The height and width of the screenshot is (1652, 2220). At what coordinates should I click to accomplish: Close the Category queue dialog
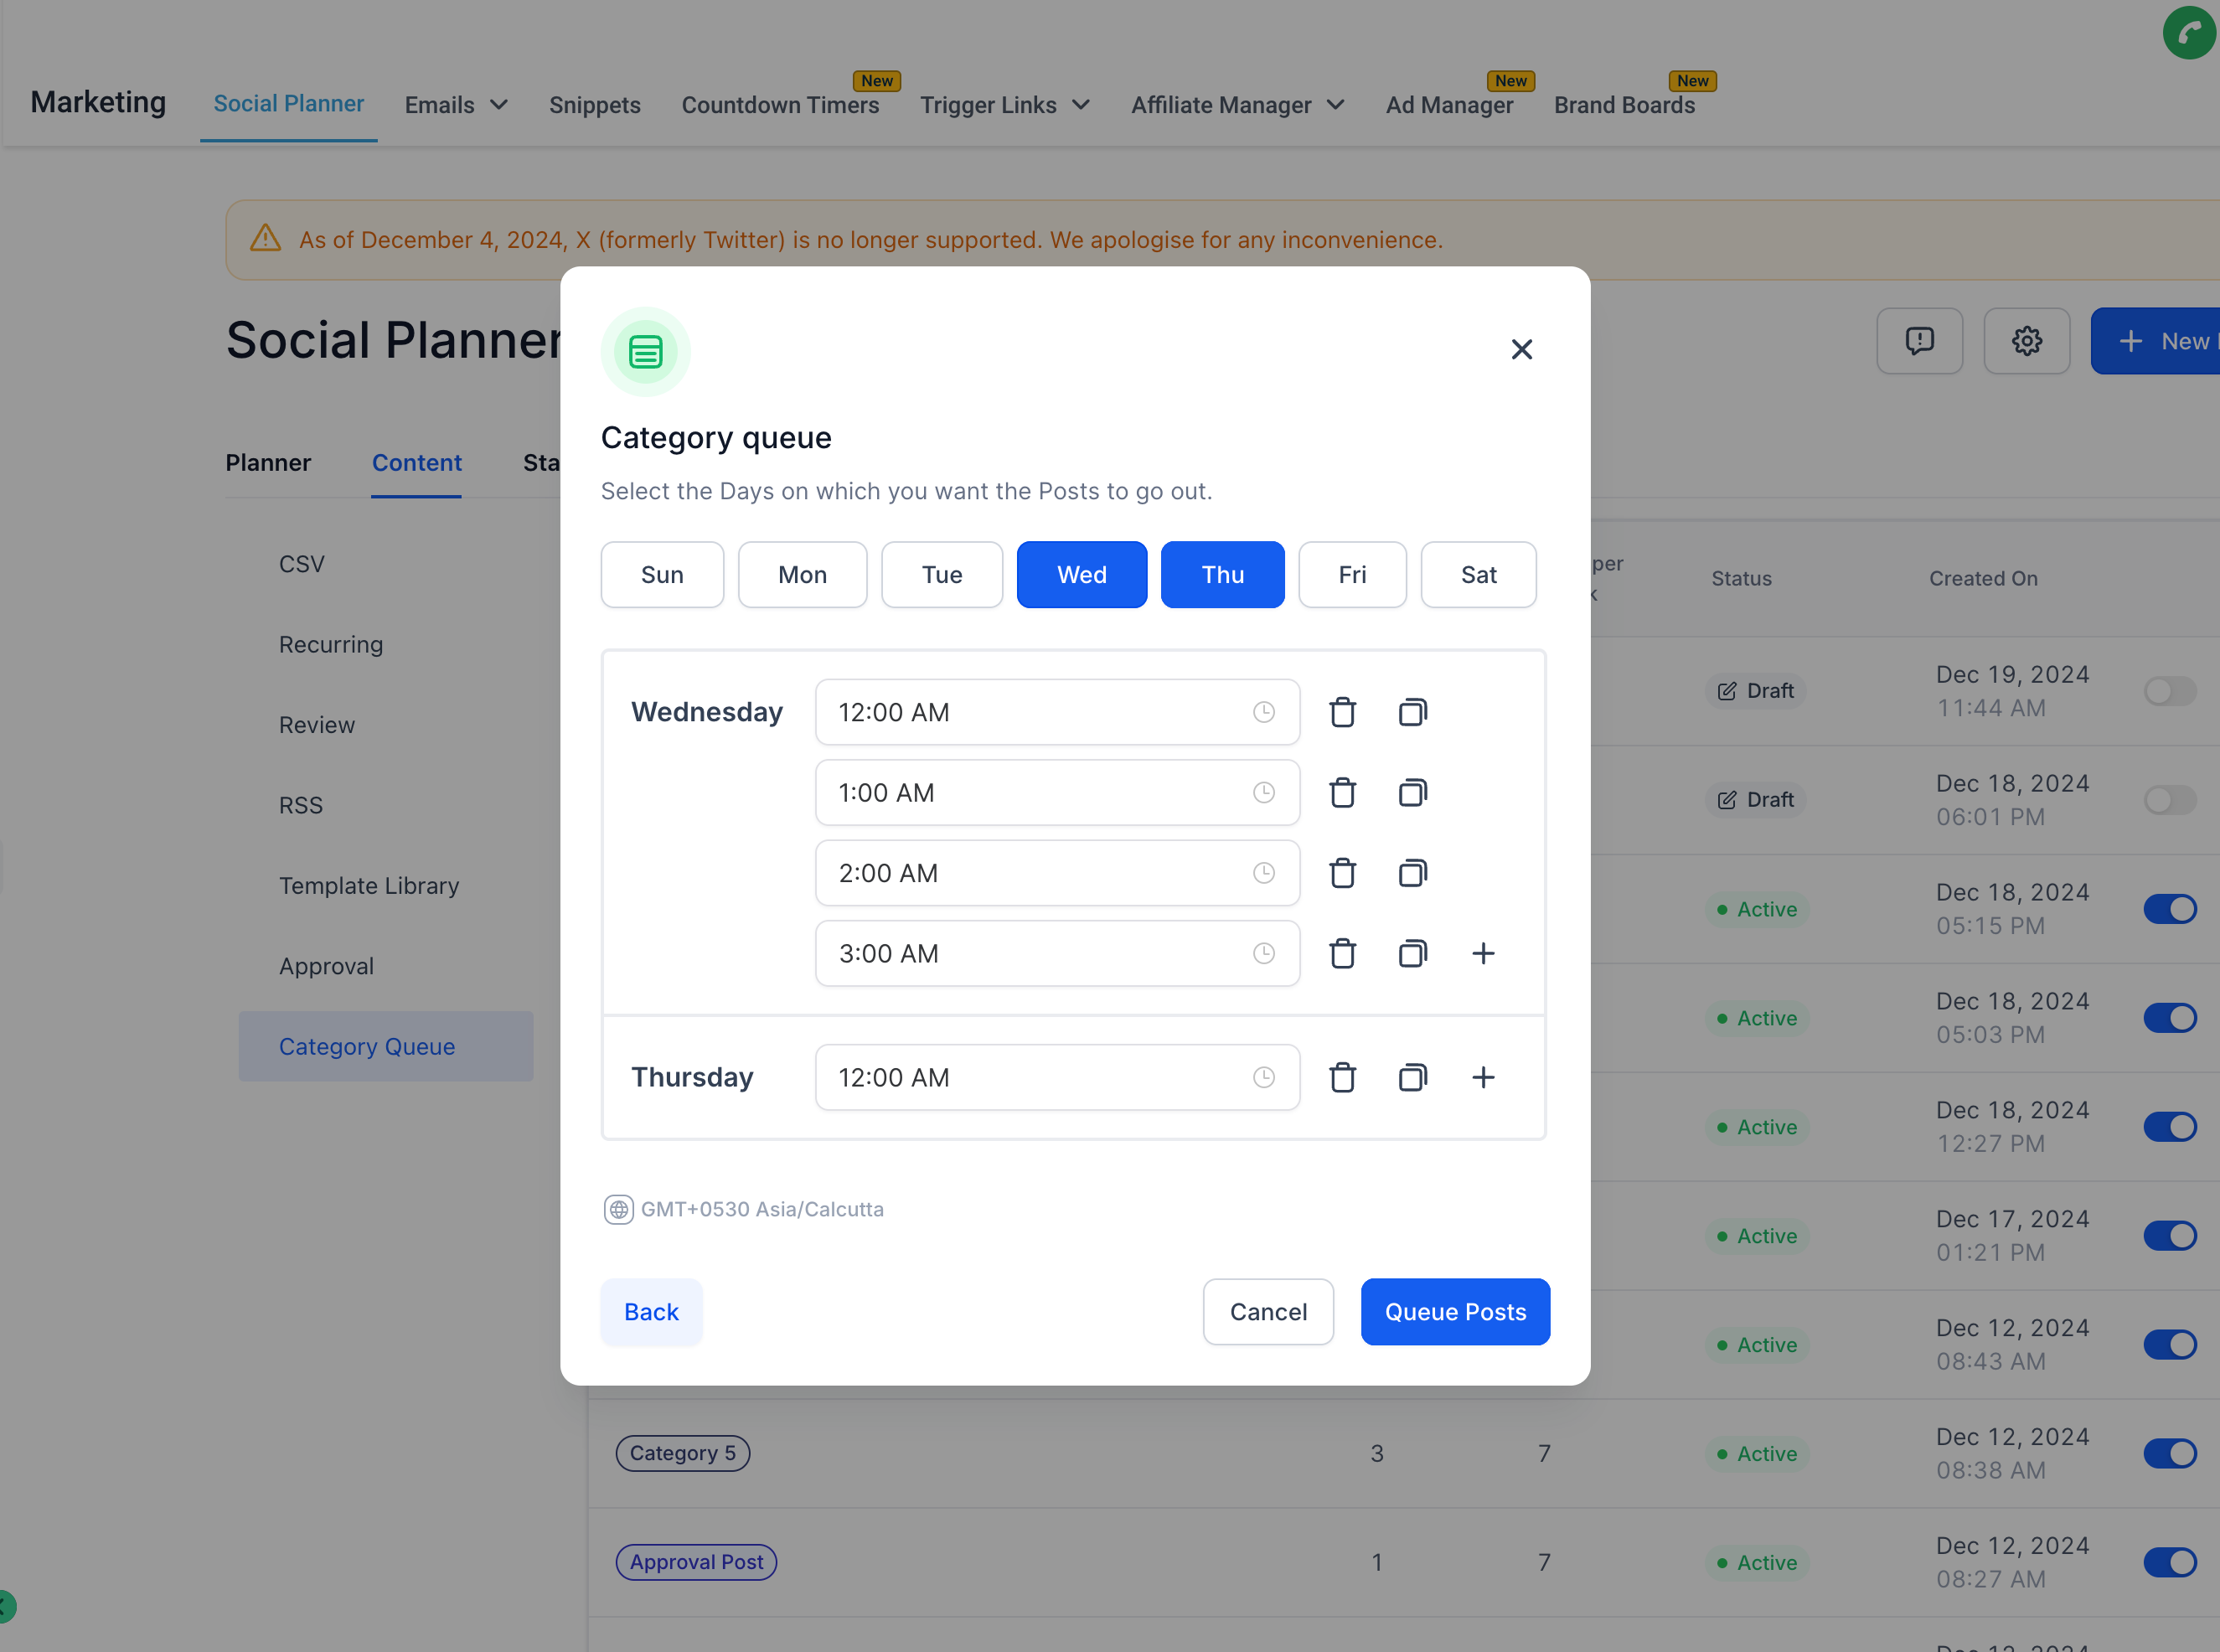[1522, 349]
